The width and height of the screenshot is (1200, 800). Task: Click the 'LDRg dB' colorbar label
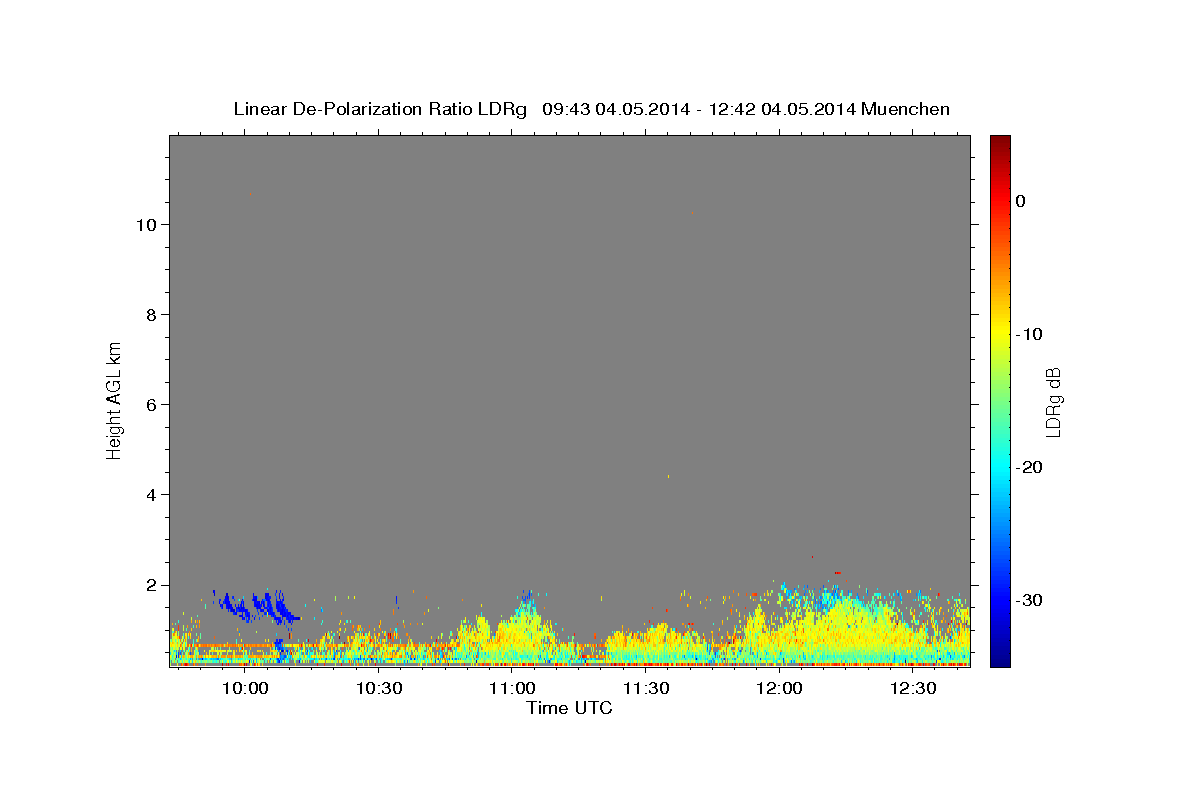click(1052, 402)
